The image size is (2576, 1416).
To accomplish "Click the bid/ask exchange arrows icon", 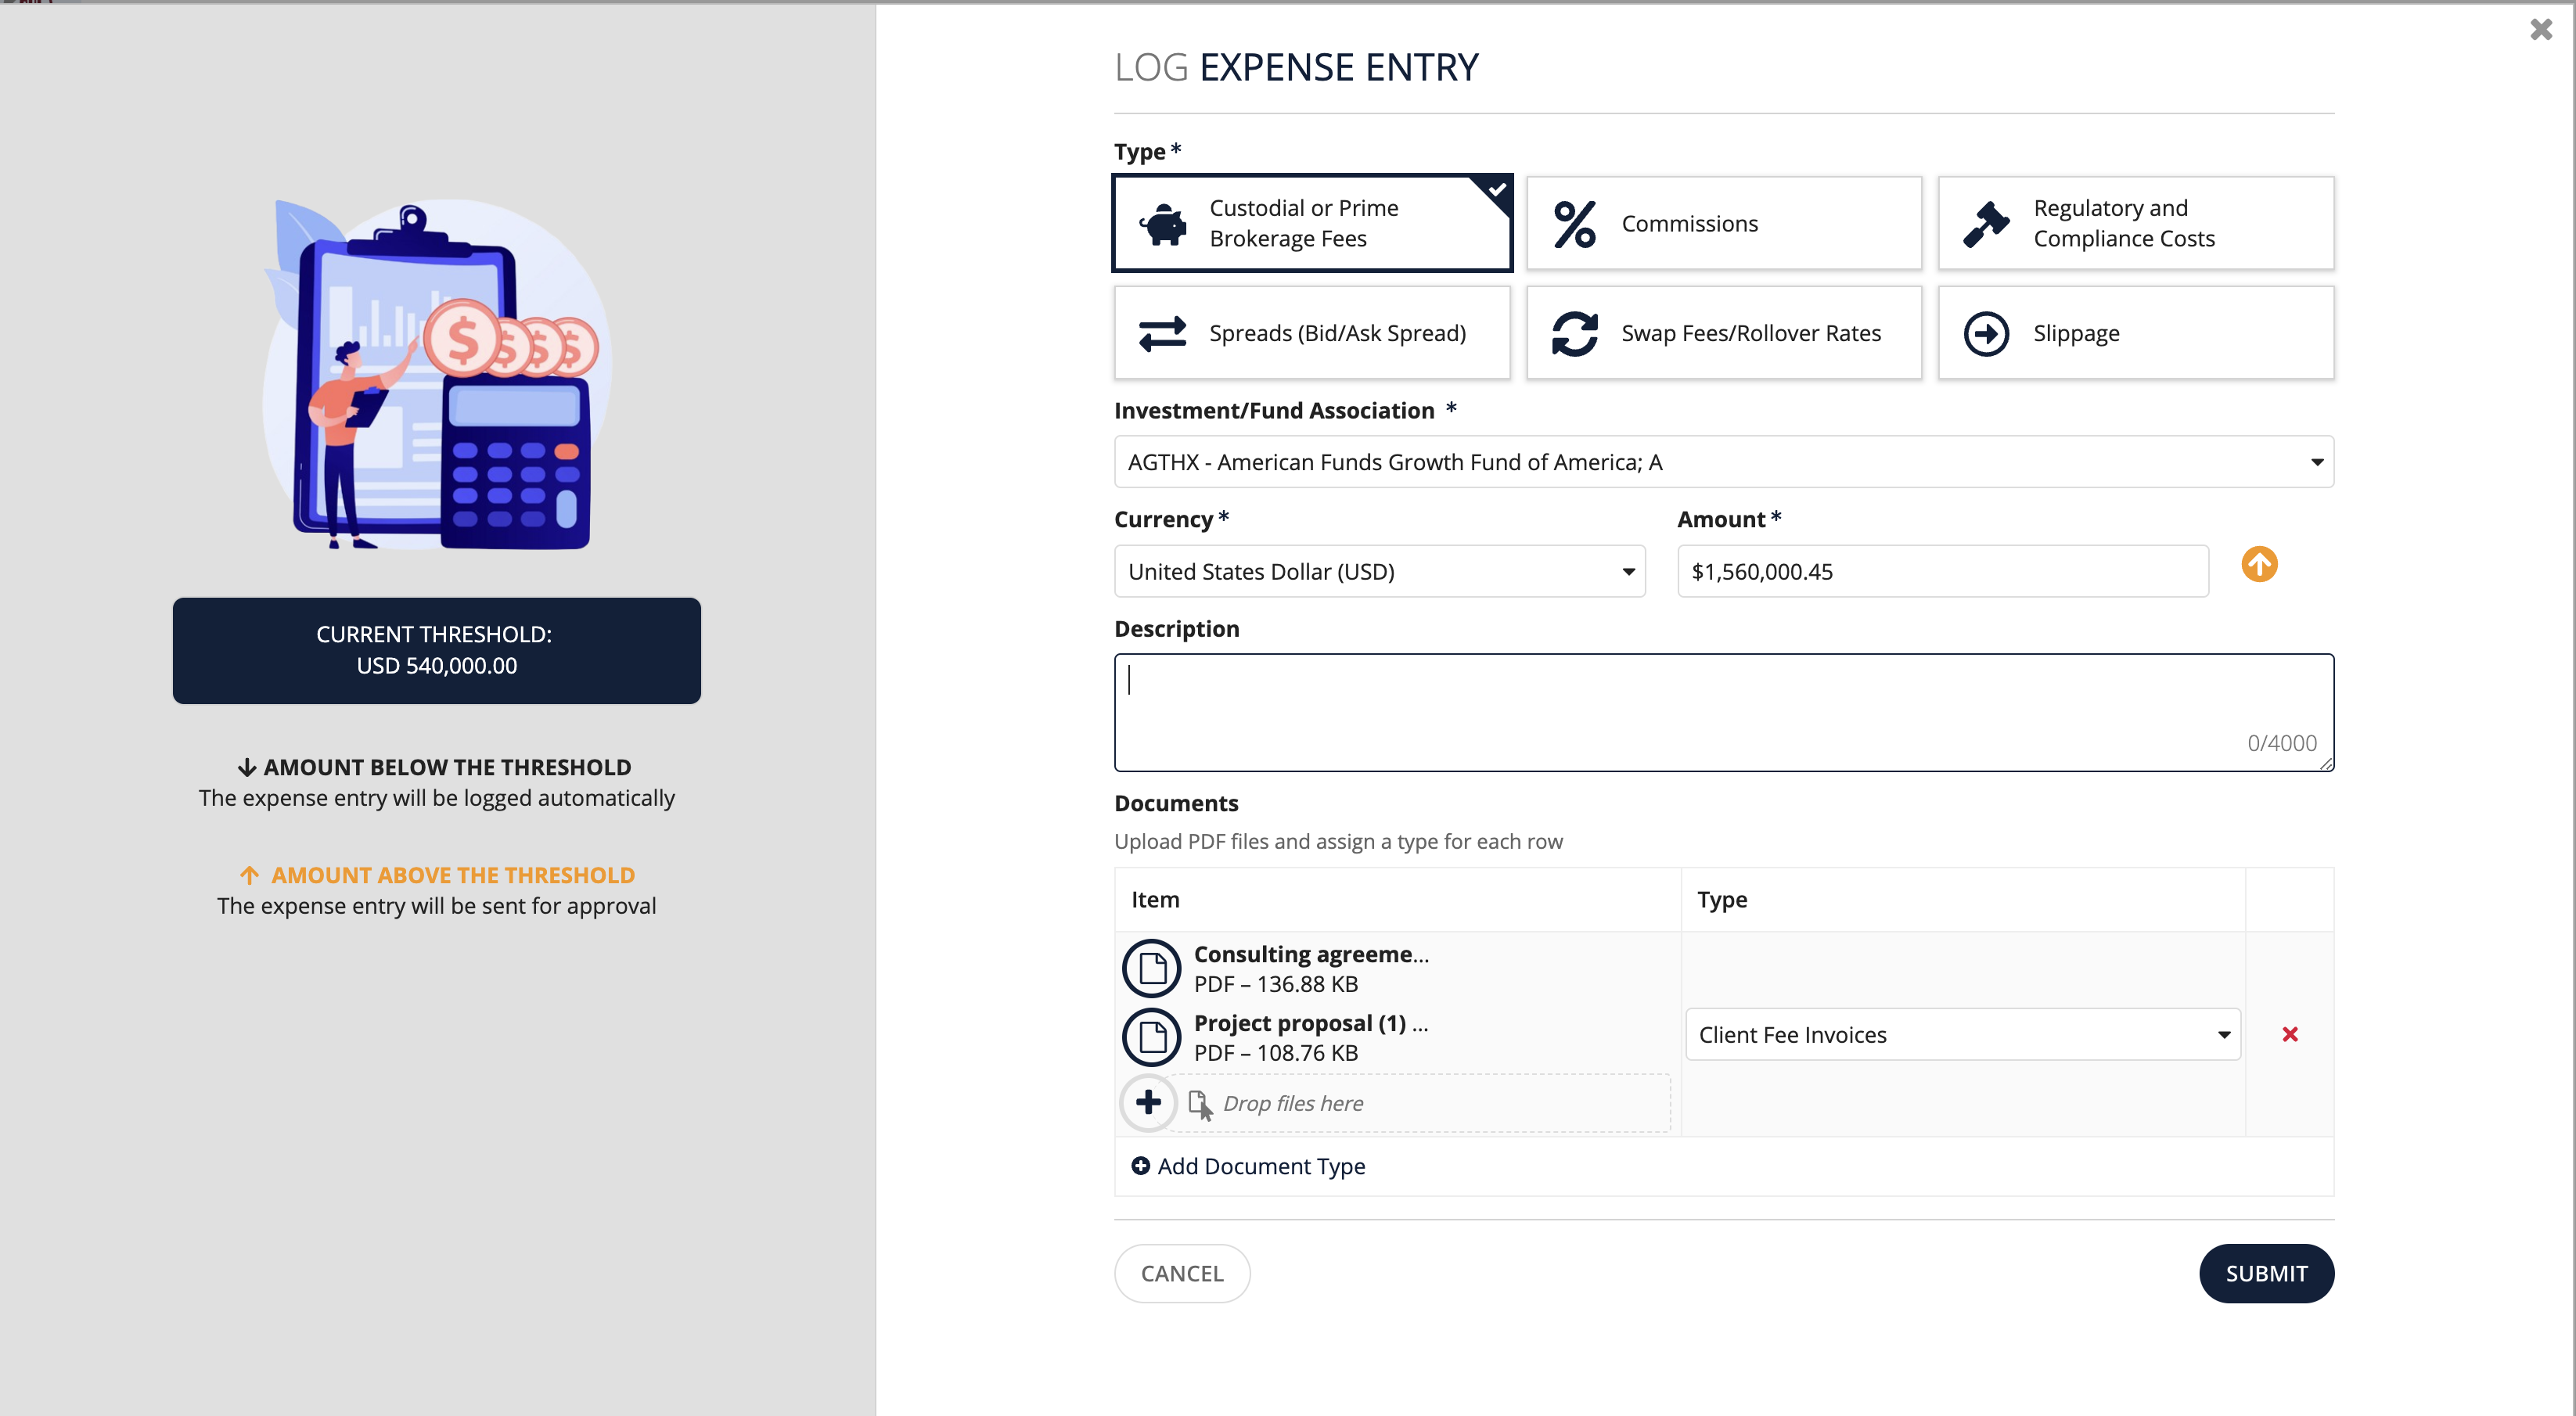I will coord(1163,334).
